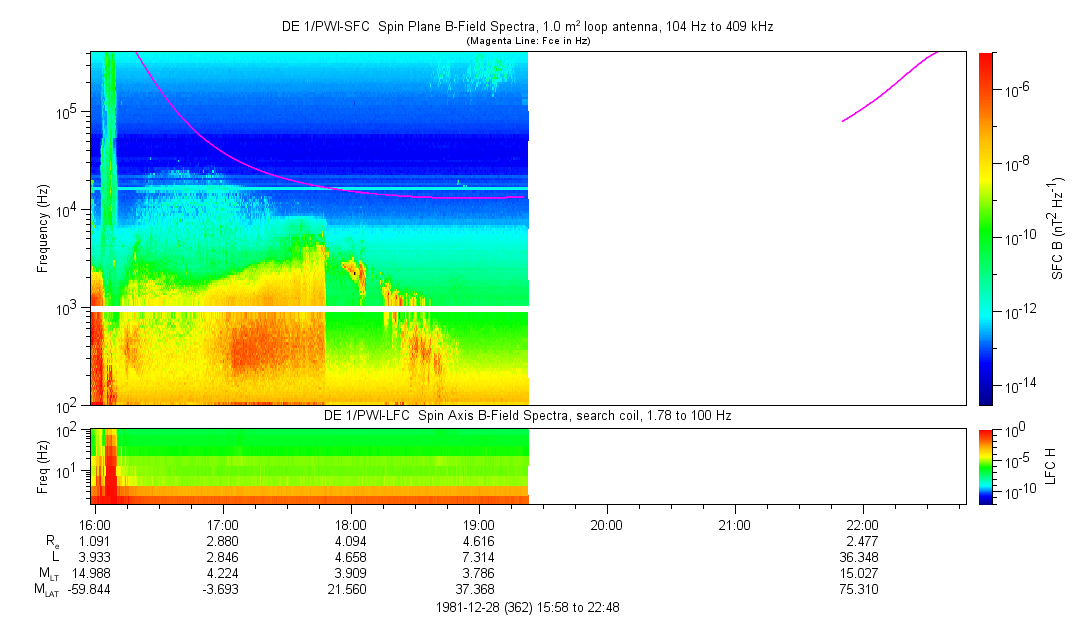
Task: Click the Freq (Hz) lower axis label
Action: [x=43, y=465]
